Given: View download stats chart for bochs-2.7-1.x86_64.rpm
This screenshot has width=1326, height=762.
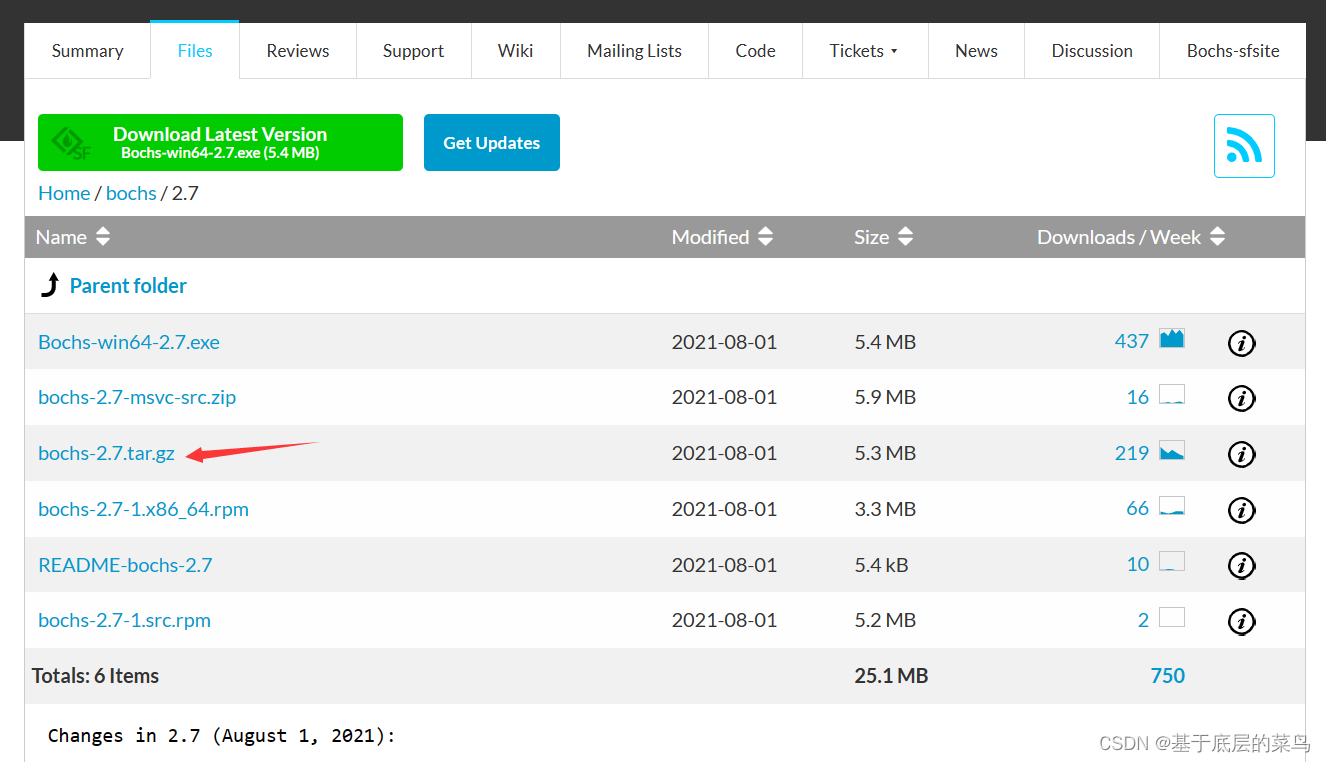Looking at the screenshot, I should tap(1172, 505).
